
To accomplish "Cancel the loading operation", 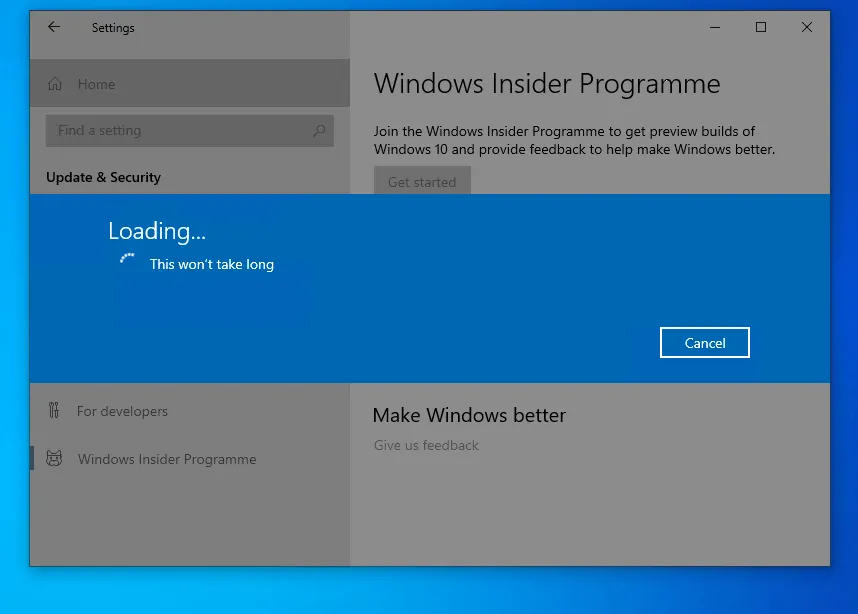I will [x=704, y=342].
